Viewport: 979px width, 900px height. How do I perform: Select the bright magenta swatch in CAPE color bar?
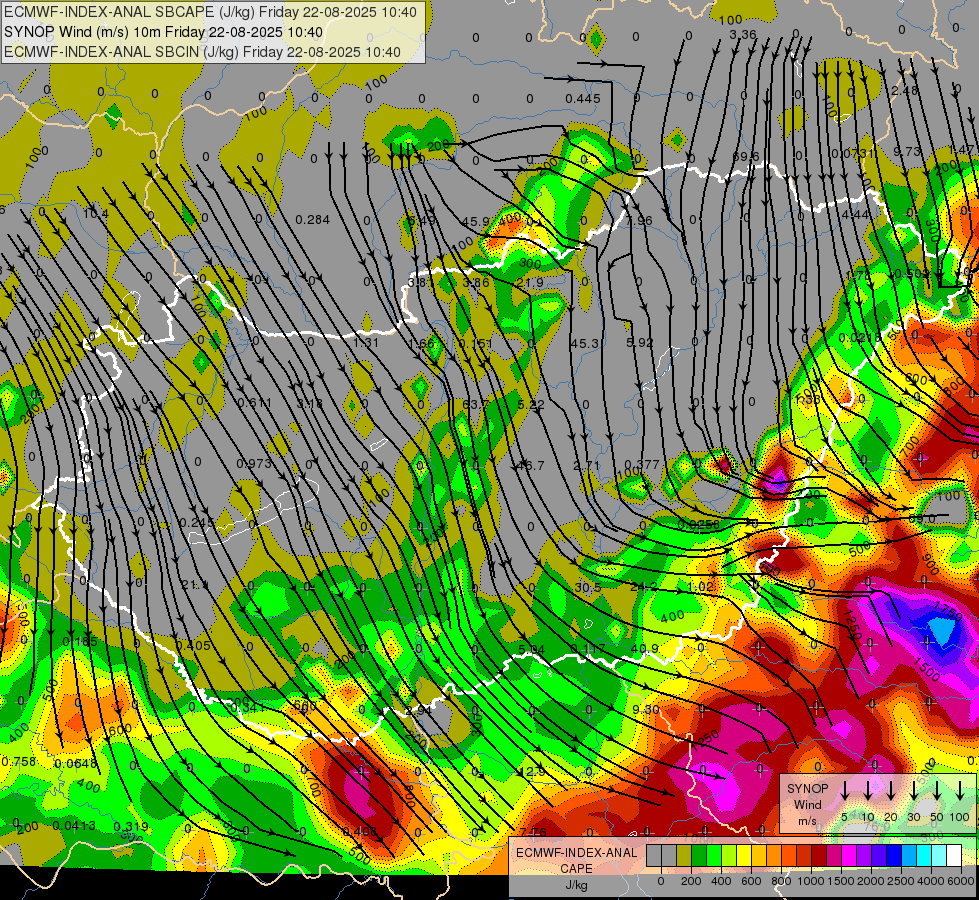tap(849, 856)
